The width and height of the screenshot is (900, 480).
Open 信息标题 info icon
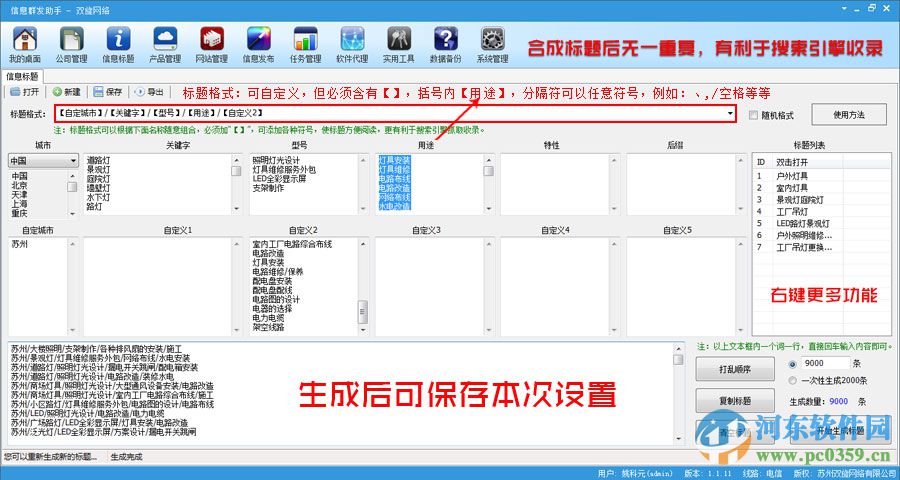coord(118,44)
